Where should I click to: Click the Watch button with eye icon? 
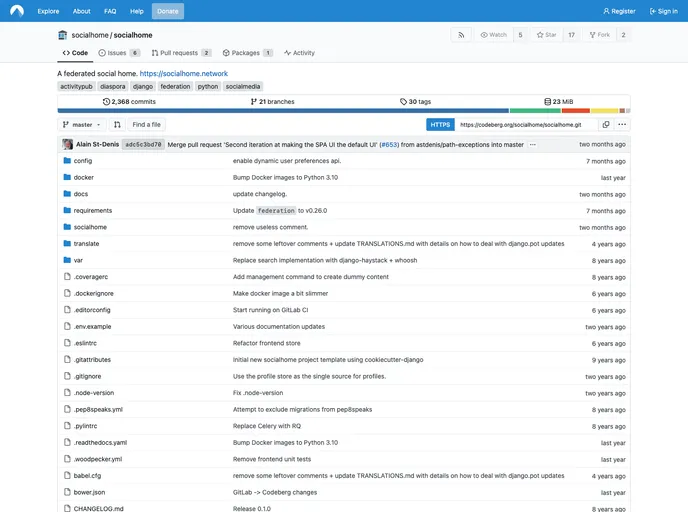(494, 35)
